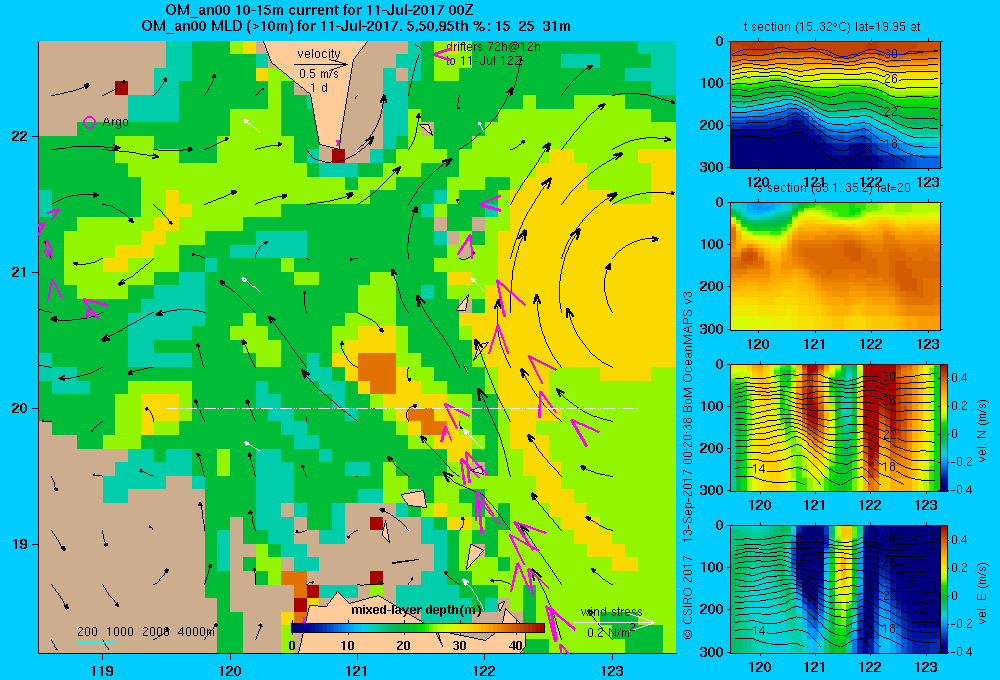This screenshot has height=680, width=1000.
Task: Click the mixed-layer depth color bar
Action: pos(418,628)
